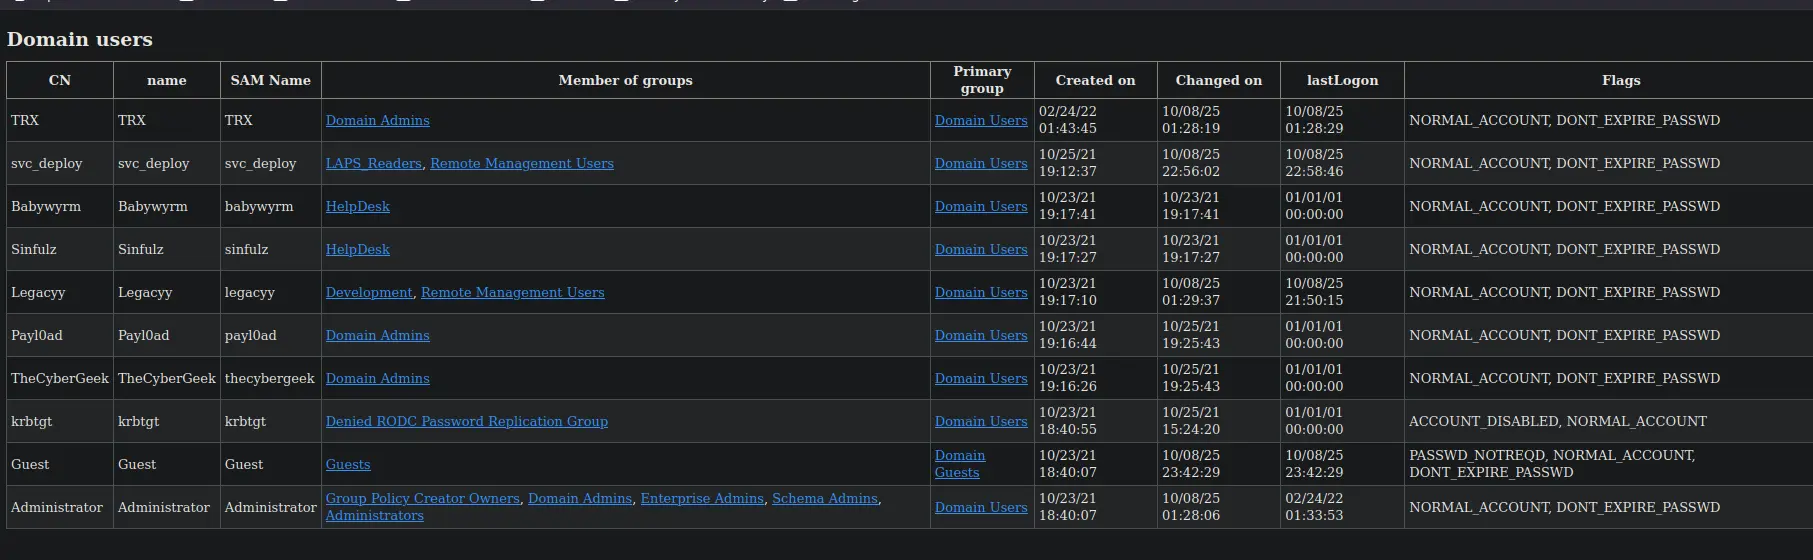Click the Schema Admins link
The height and width of the screenshot is (560, 1813).
[824, 498]
